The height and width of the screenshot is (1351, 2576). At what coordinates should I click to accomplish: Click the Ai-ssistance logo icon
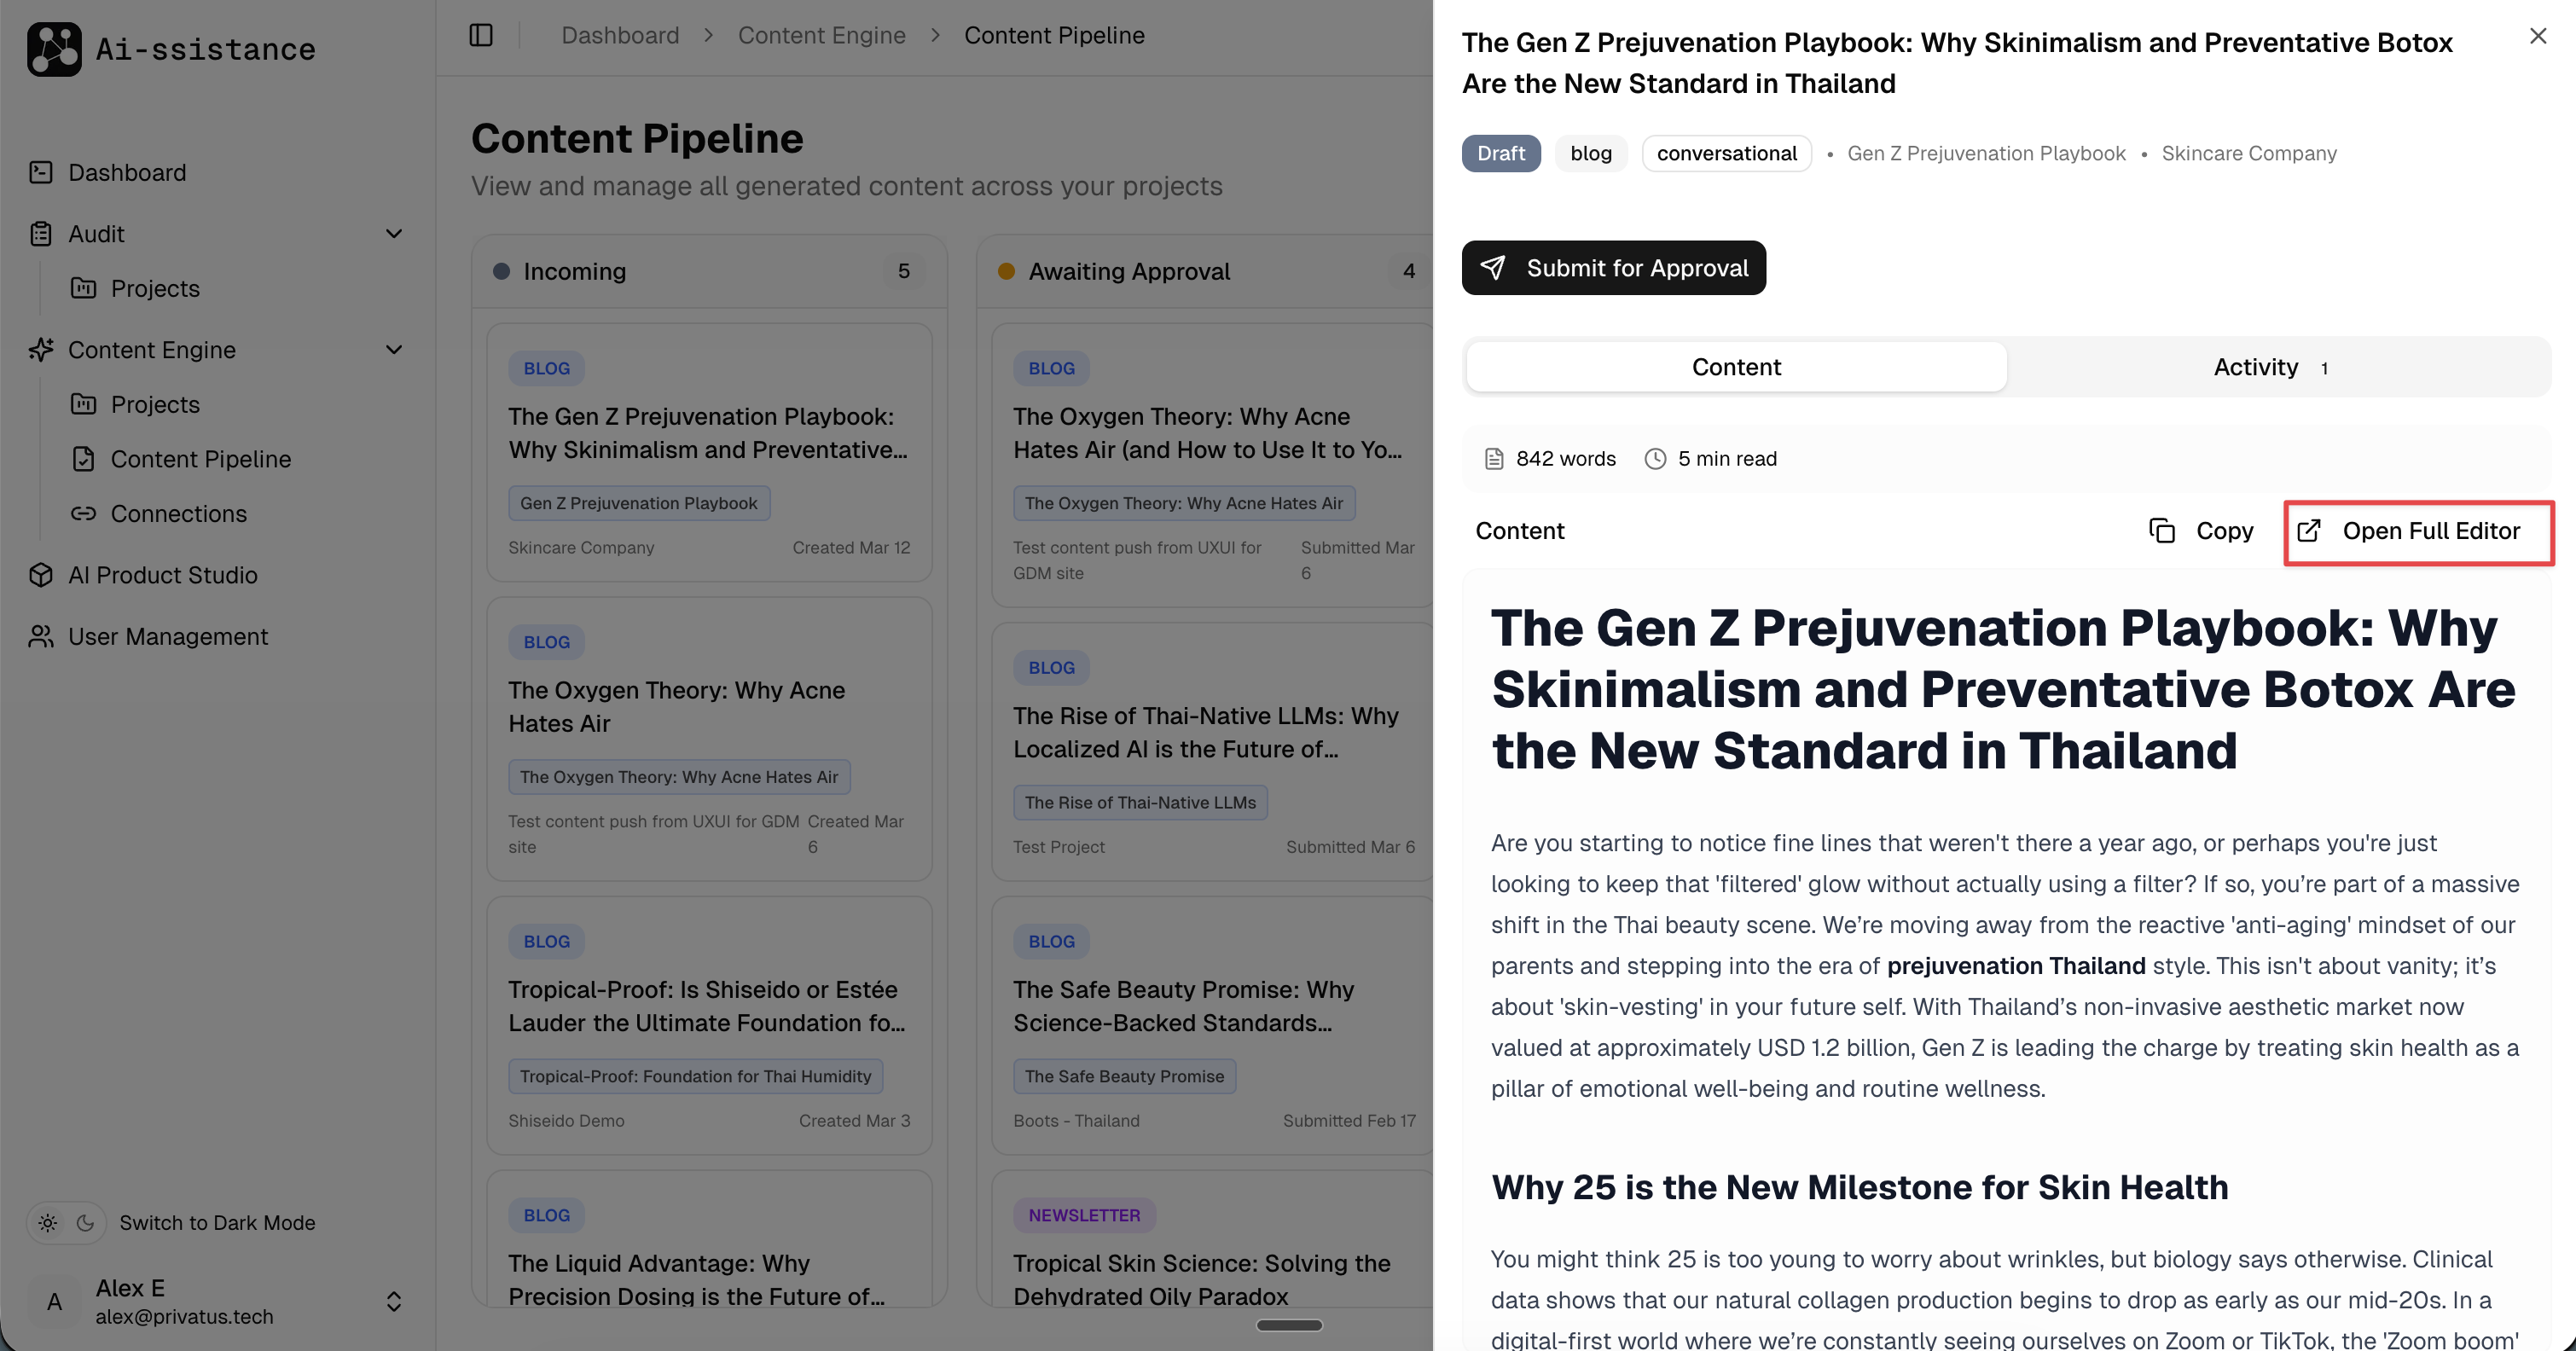click(54, 49)
